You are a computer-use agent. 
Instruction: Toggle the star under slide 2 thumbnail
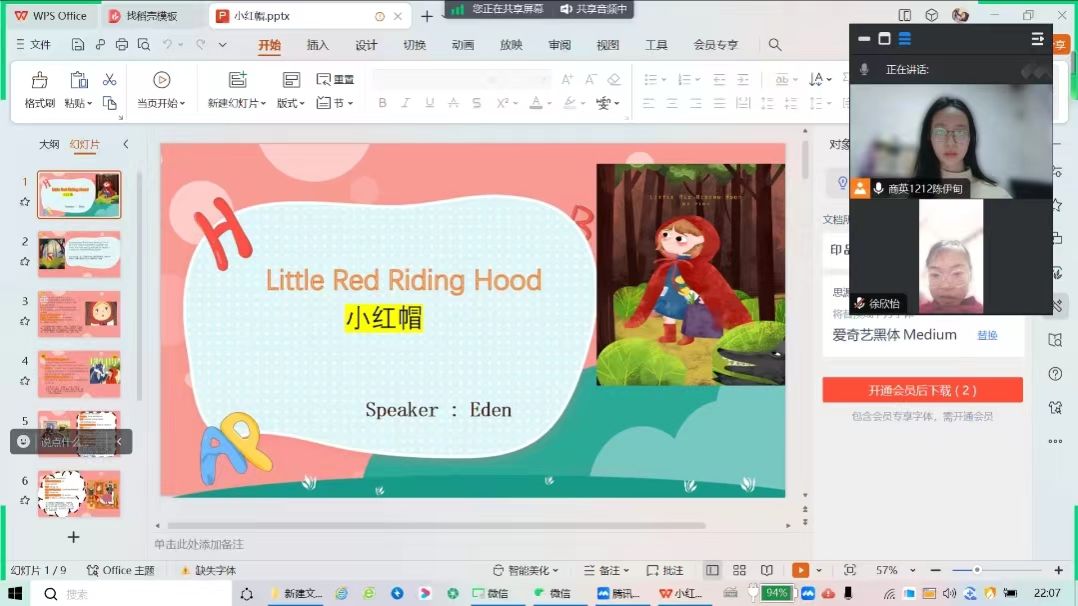click(x=25, y=261)
